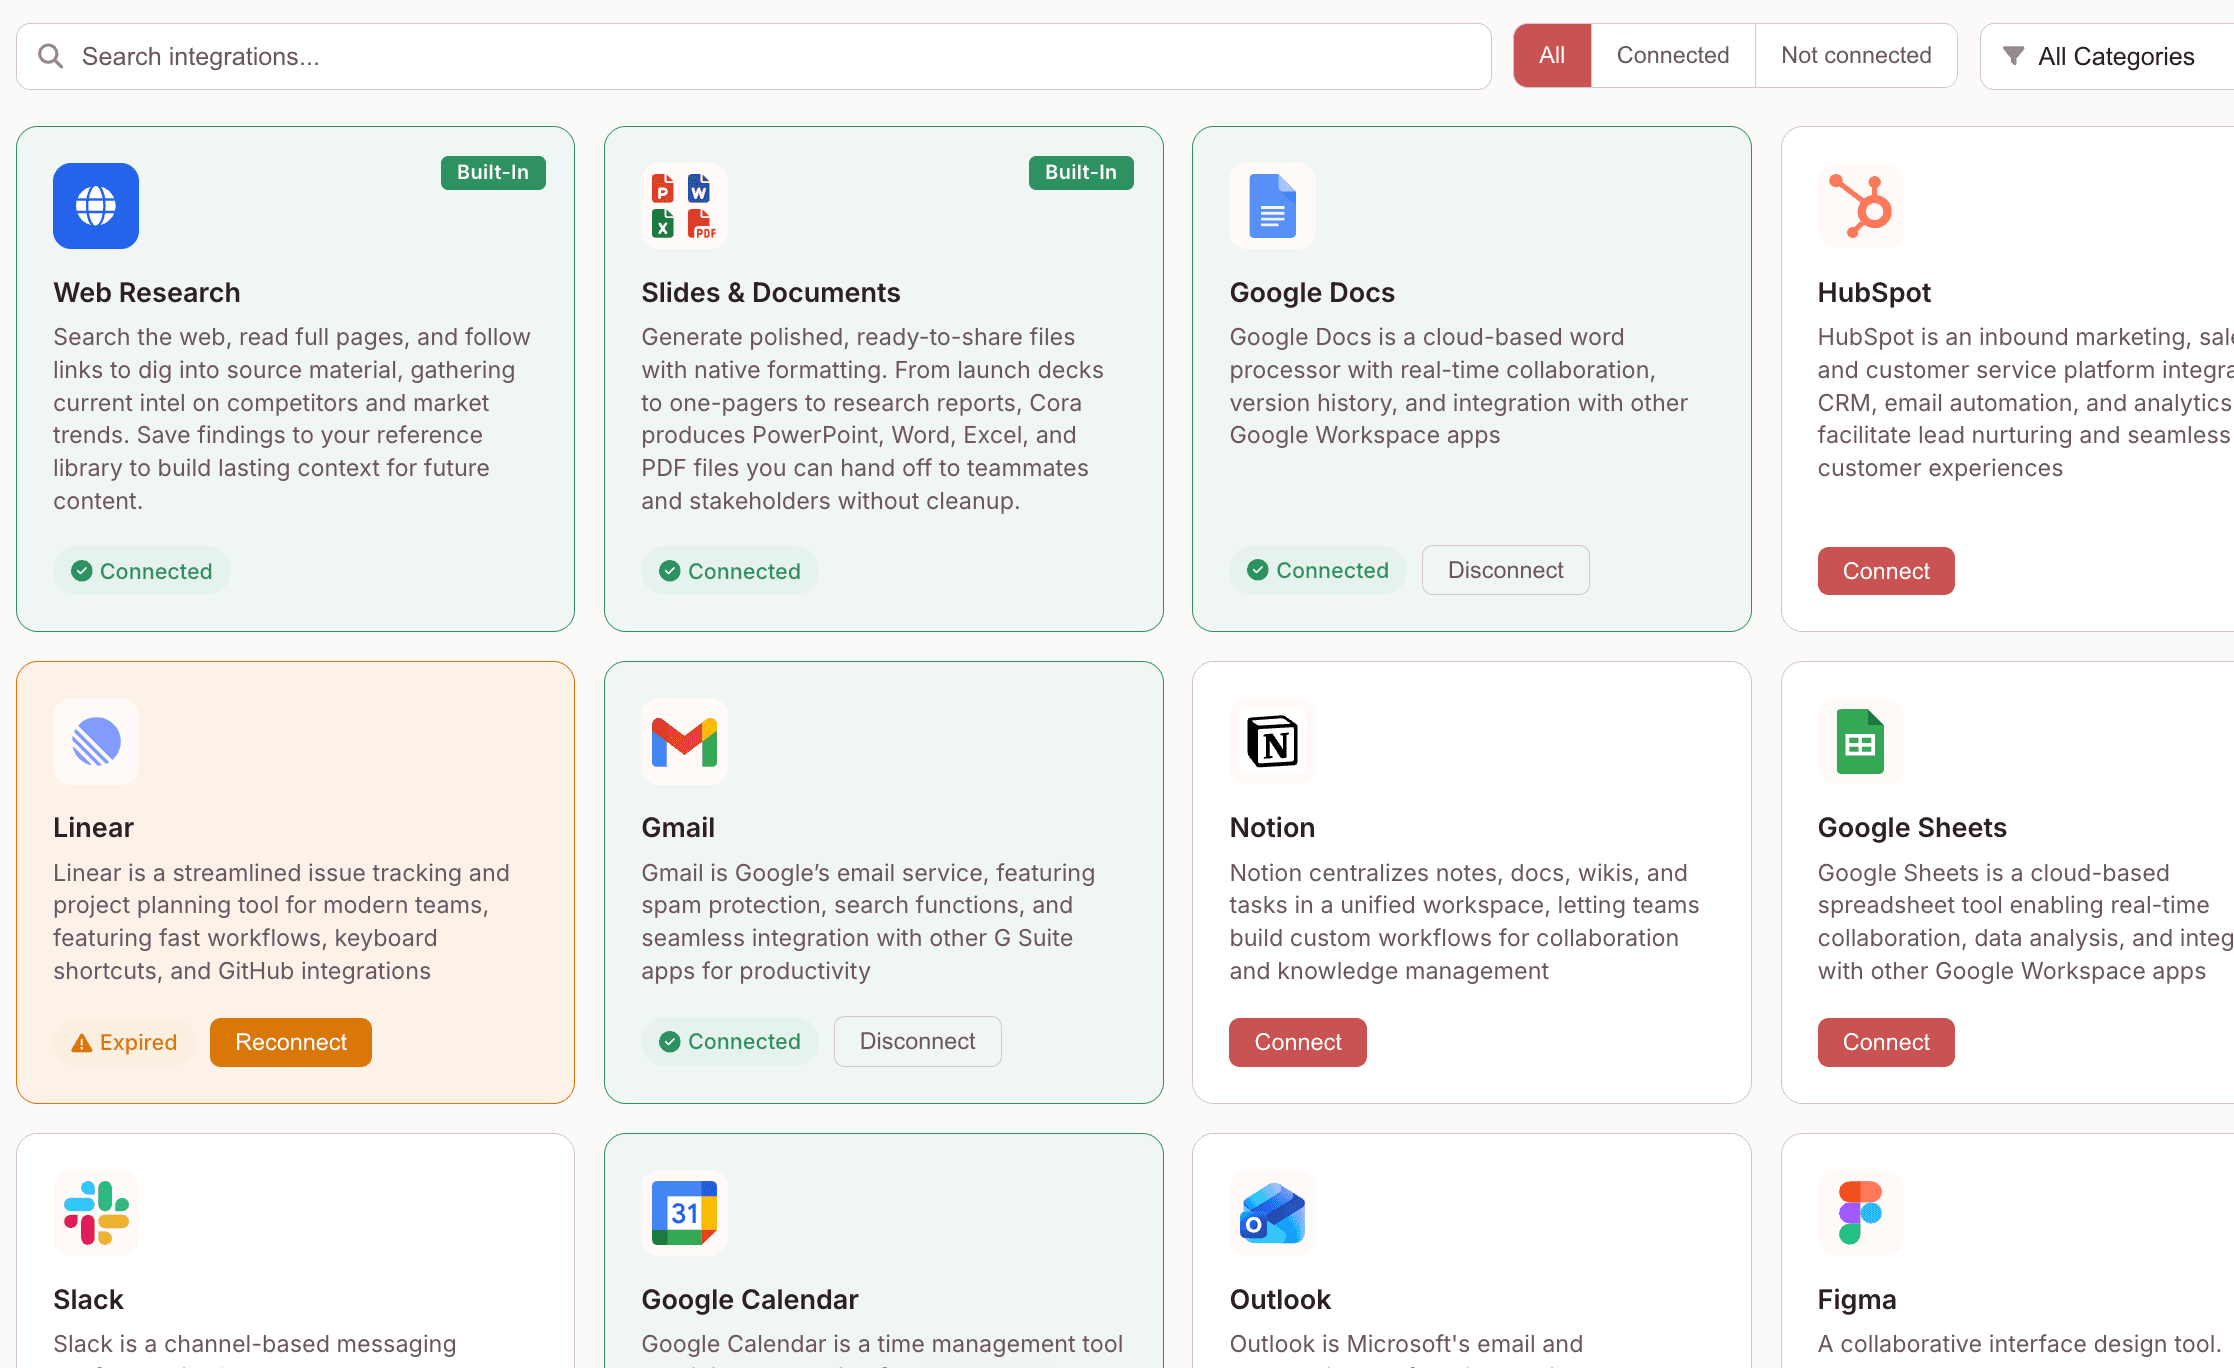Click the Connected status label on Web Research
This screenshot has width=2234, height=1368.
tap(142, 571)
